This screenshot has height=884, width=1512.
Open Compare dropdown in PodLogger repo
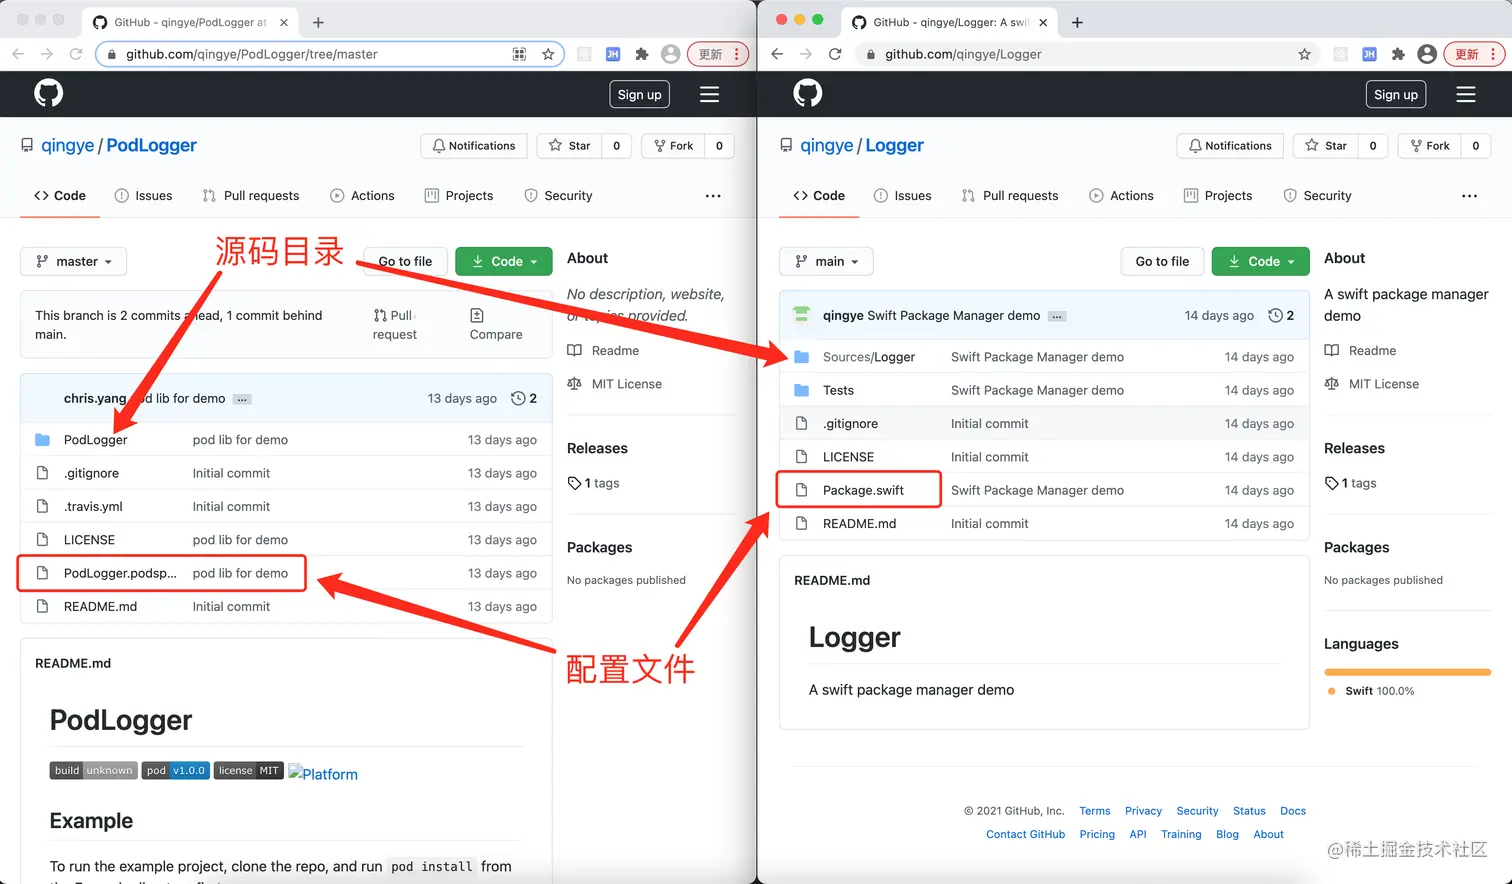[x=496, y=325]
